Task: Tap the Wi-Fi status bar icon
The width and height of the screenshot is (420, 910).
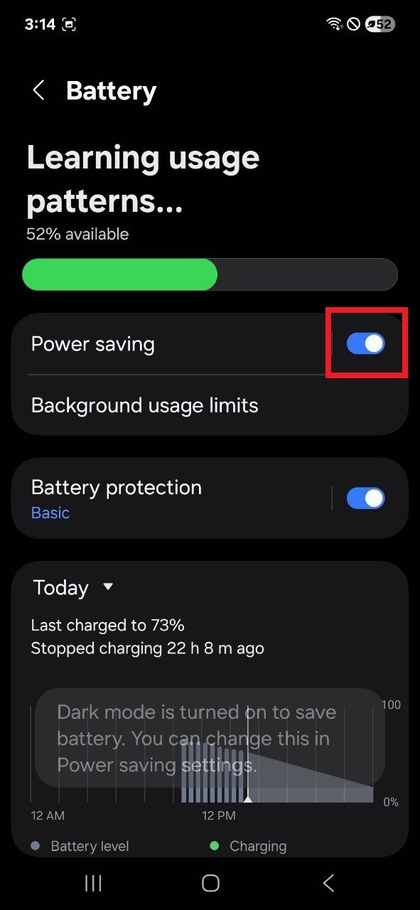Action: pos(334,24)
